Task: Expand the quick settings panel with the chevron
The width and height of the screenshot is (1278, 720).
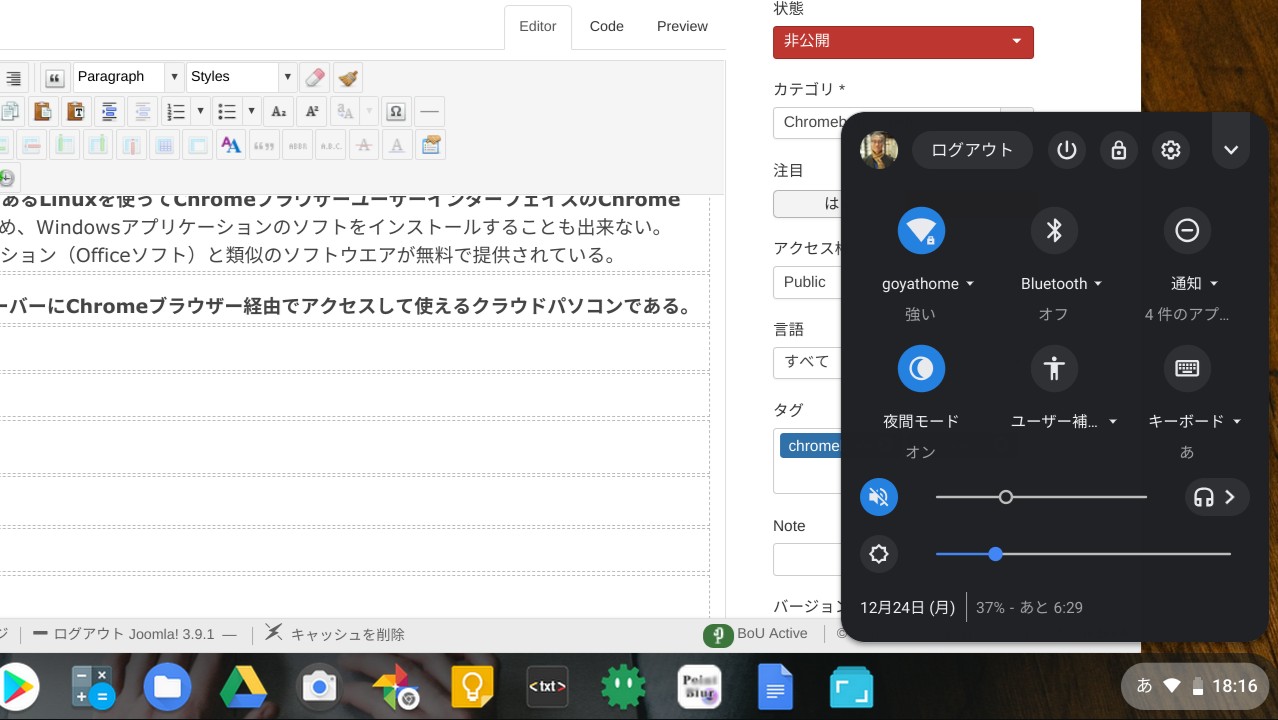Action: (1230, 150)
